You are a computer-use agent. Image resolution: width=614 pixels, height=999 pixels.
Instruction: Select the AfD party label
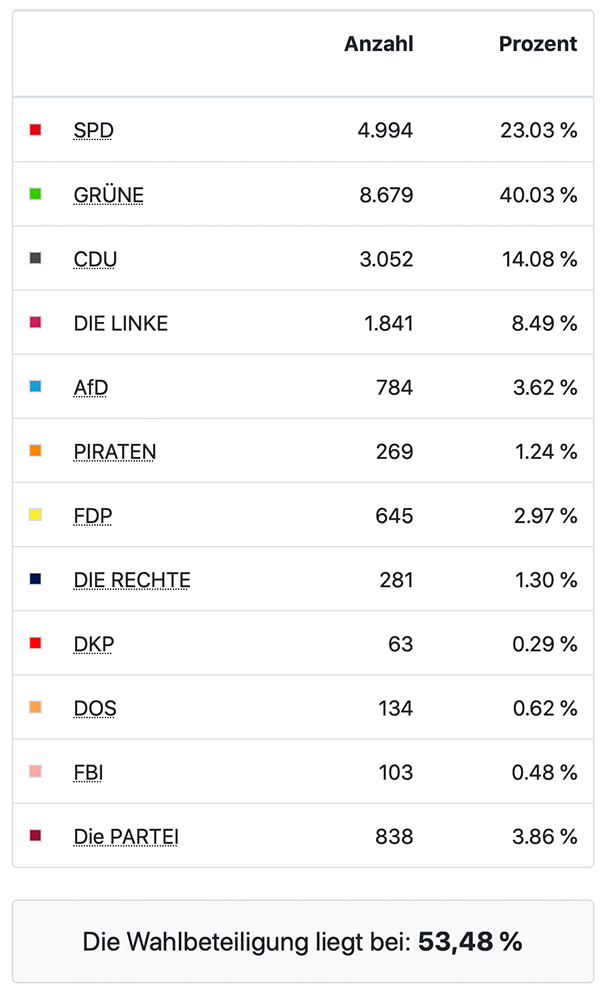point(90,387)
